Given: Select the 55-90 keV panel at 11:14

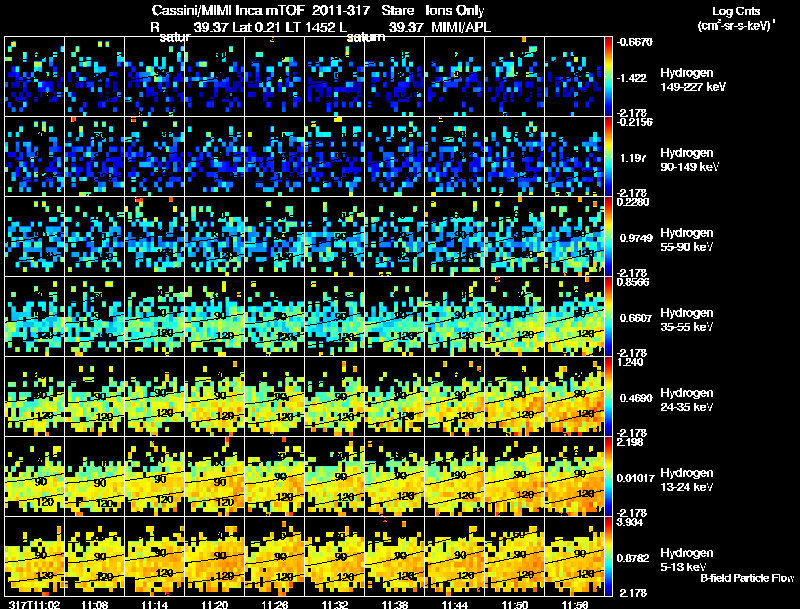Looking at the screenshot, I should tap(155, 237).
